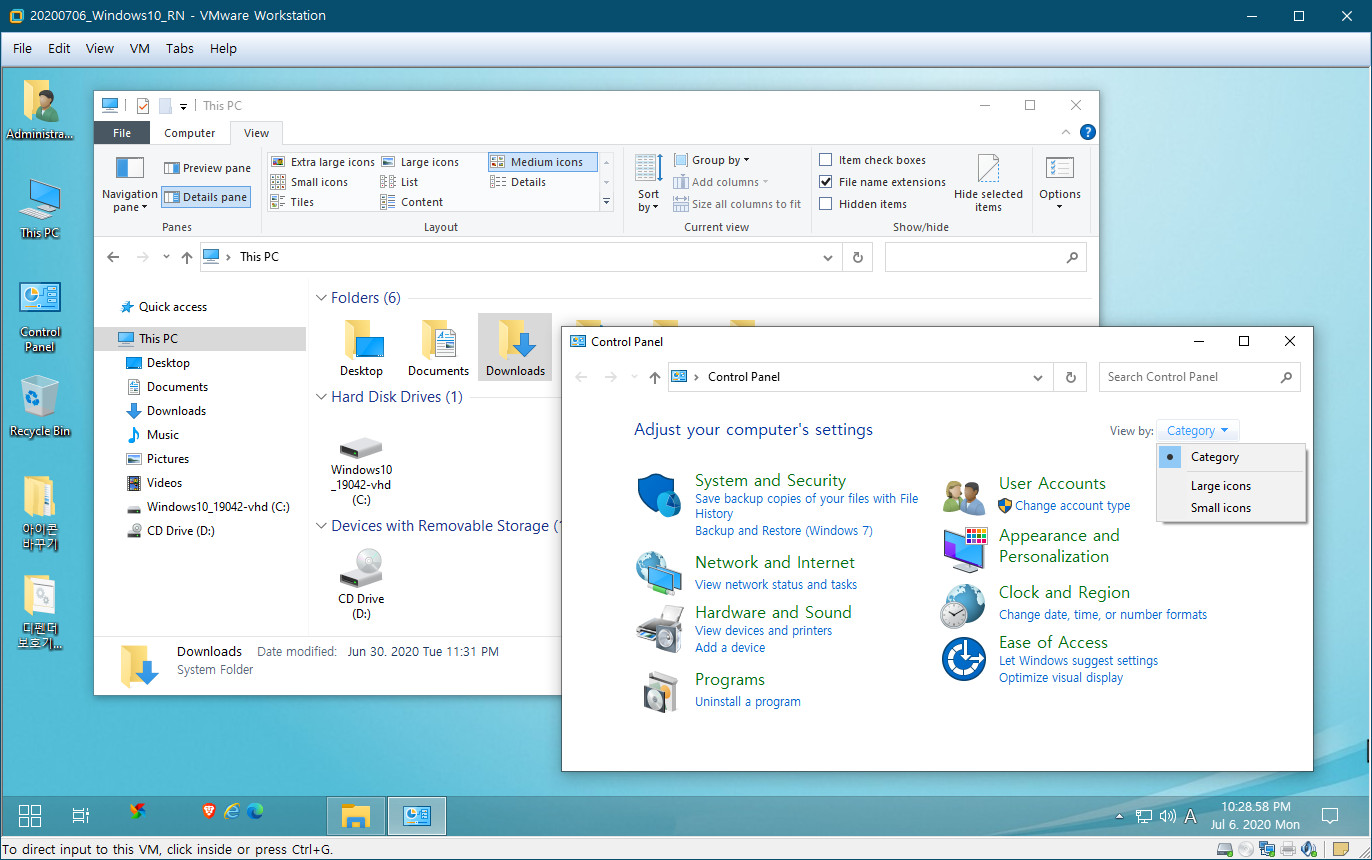Open the This PC desktop icon
This screenshot has height=860, width=1372.
point(40,200)
